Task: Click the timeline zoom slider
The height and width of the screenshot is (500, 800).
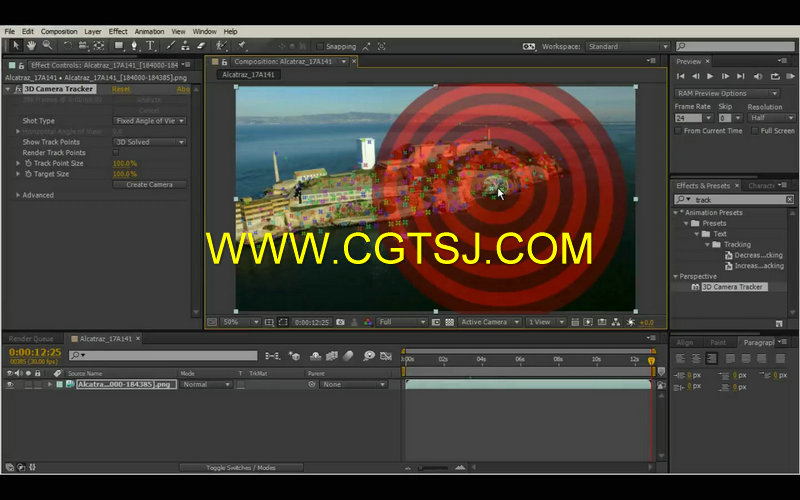Action: (x=434, y=467)
